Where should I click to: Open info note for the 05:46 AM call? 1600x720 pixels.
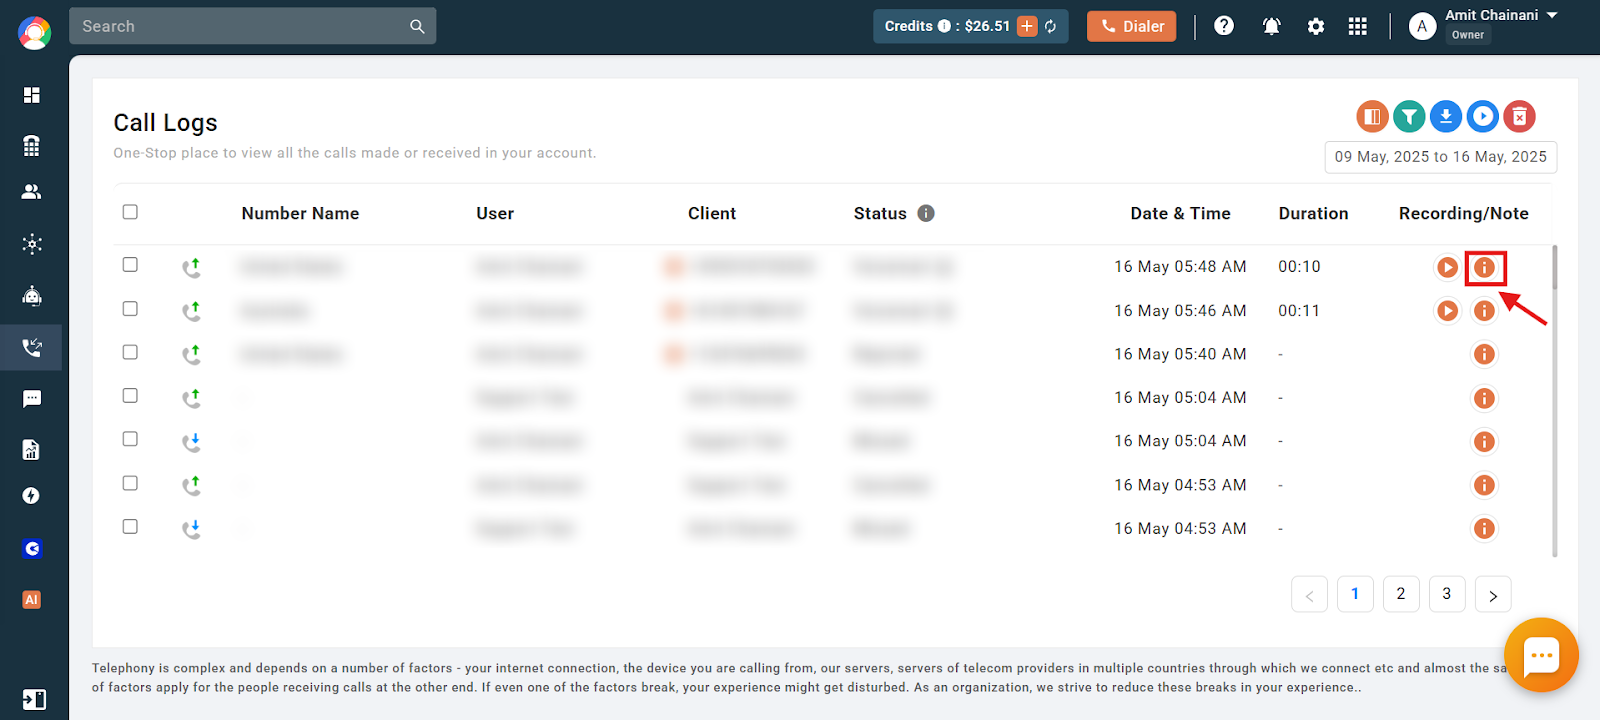[1485, 311]
